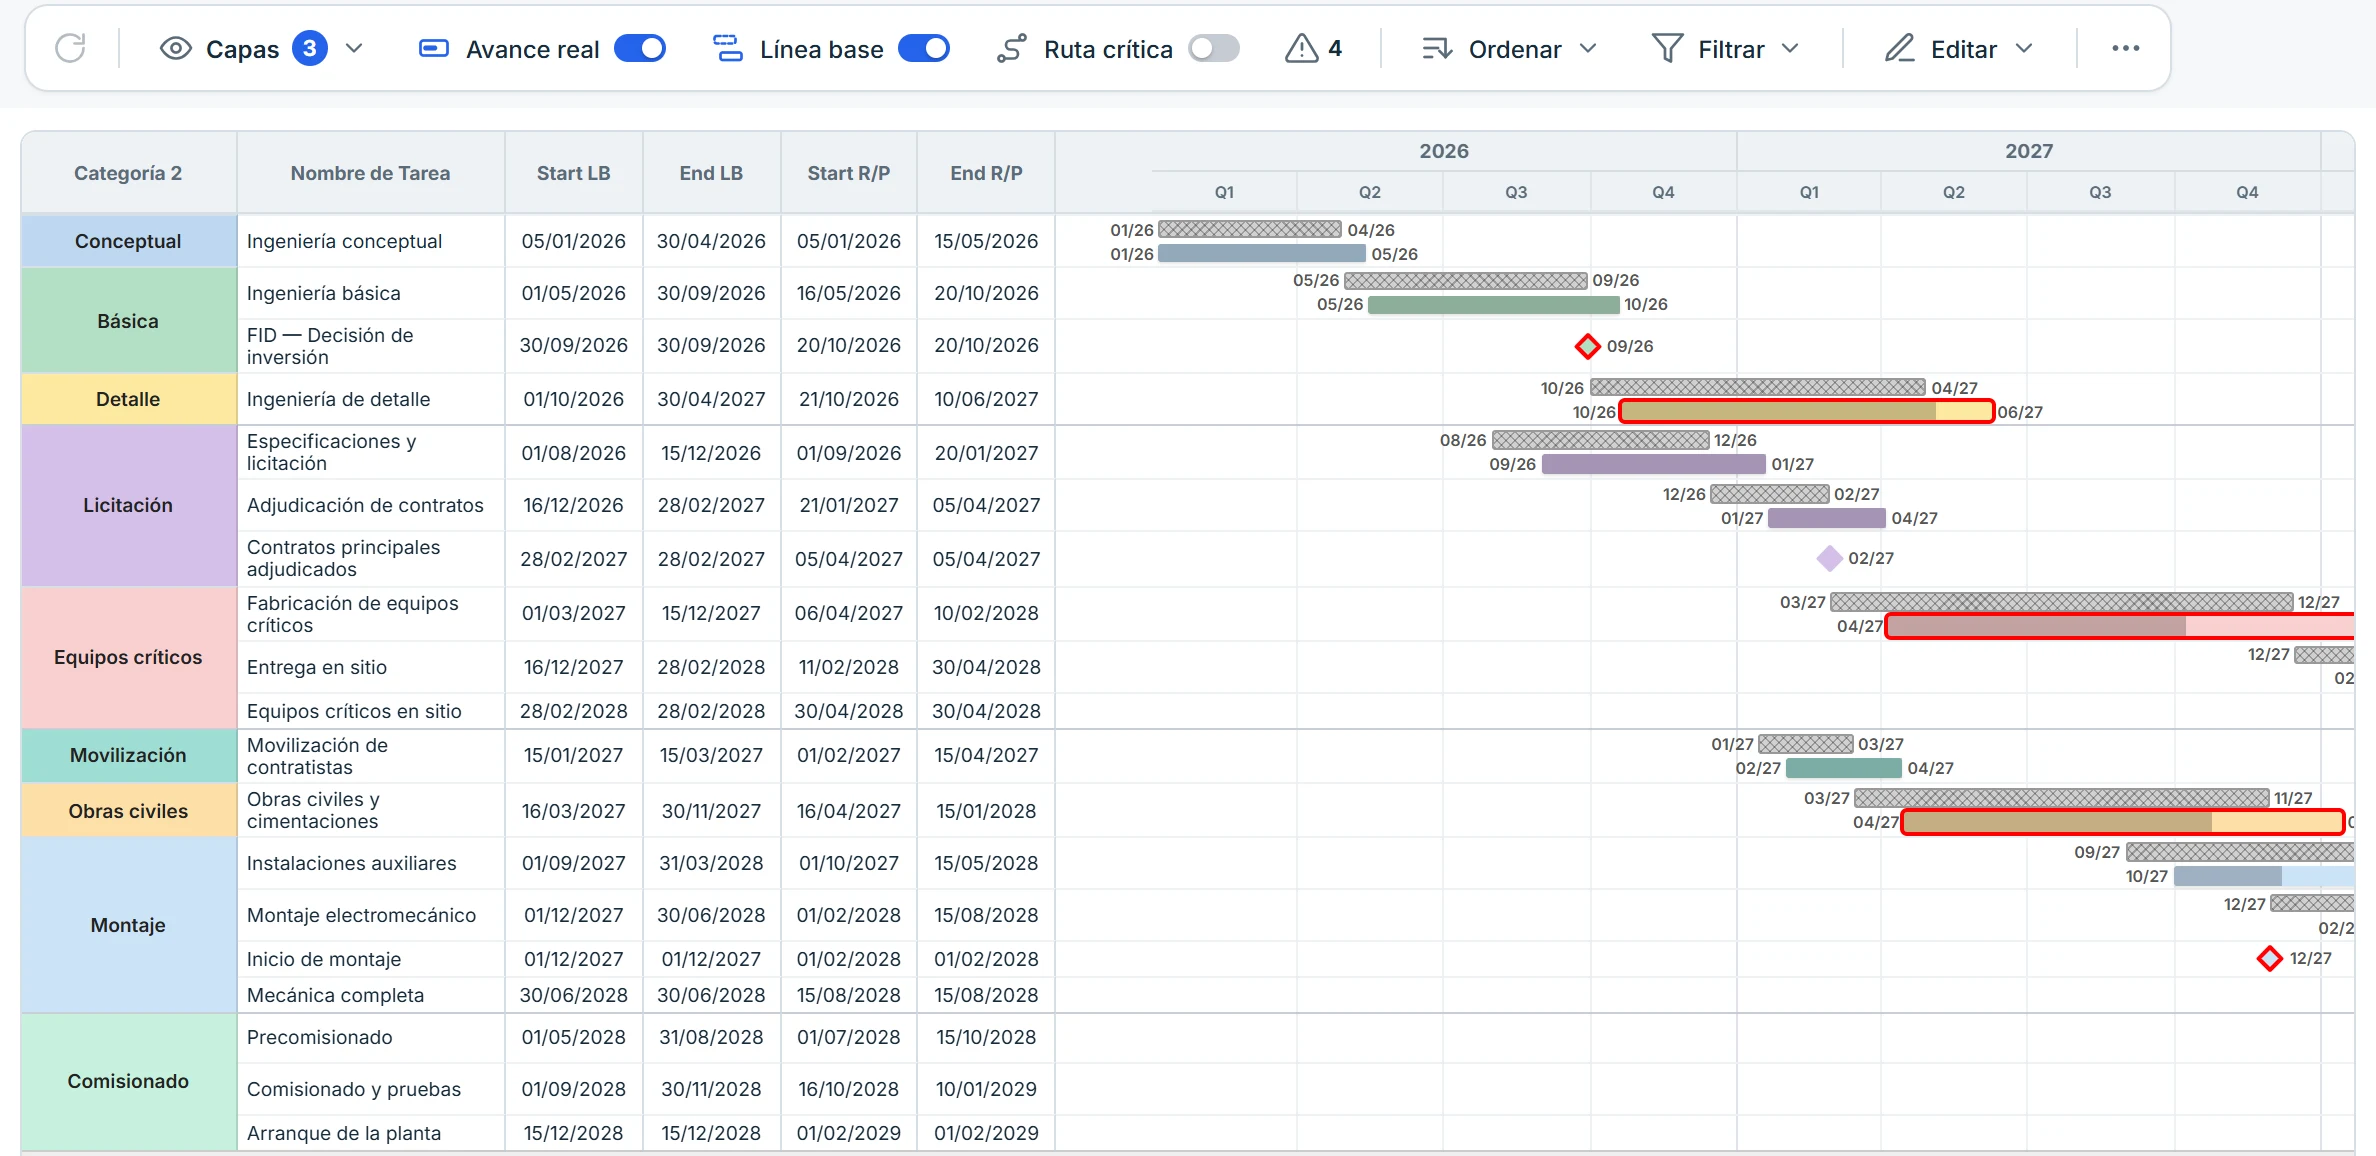Viewport: 2376px width, 1156px height.
Task: Click the Ingeniería de detalle progress bar
Action: click(x=1806, y=411)
